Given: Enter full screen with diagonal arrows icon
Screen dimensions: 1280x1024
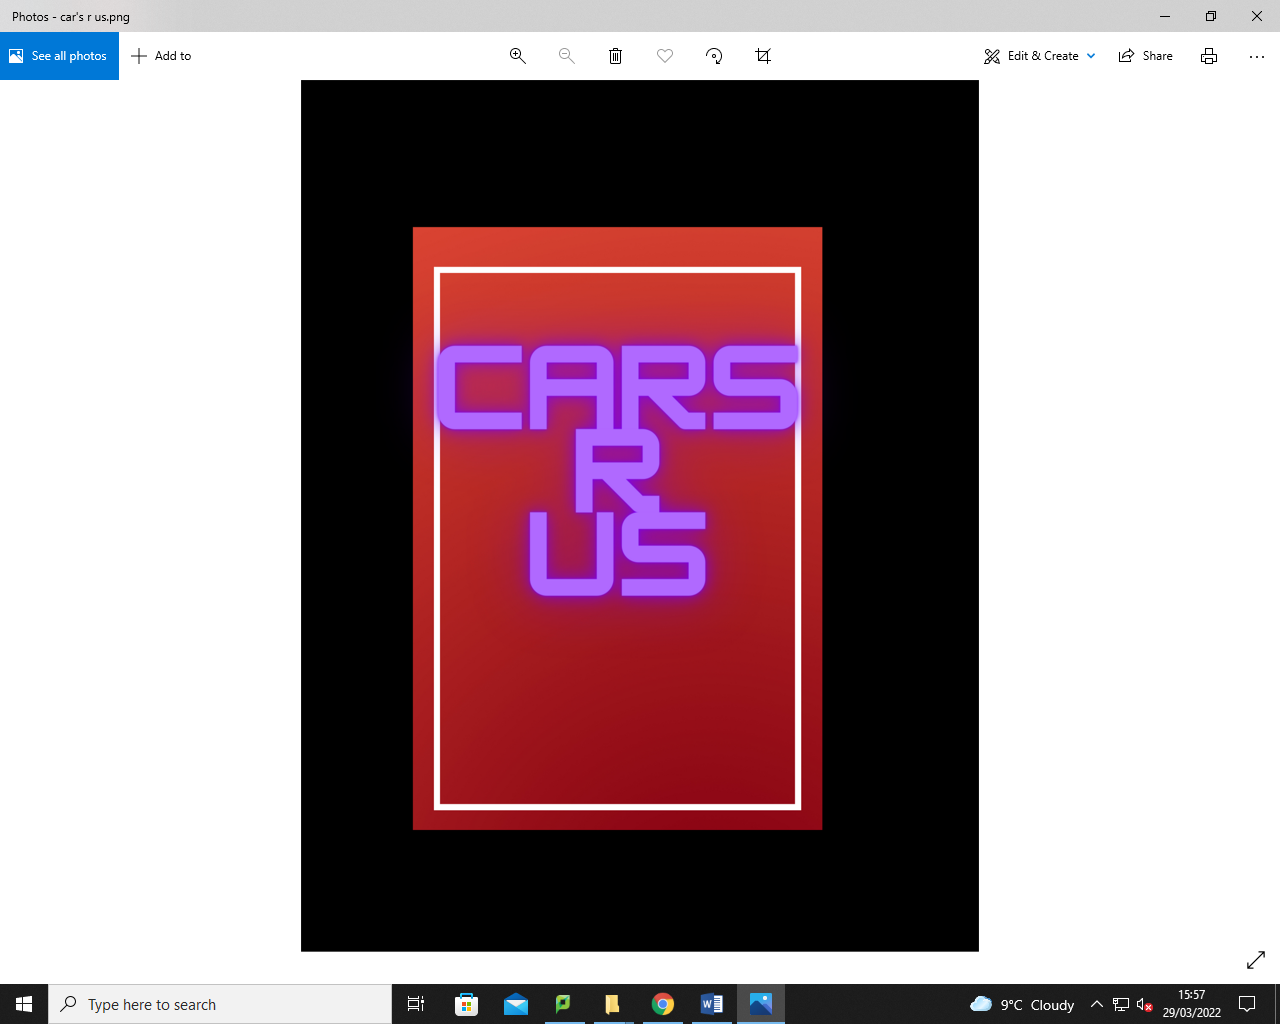Looking at the screenshot, I should coord(1256,960).
